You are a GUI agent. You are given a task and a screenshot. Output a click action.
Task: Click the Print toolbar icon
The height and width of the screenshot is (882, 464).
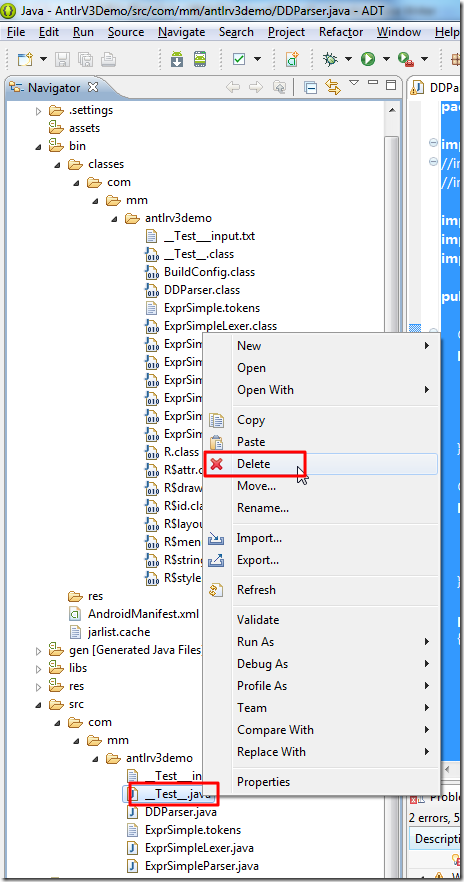tap(109, 58)
